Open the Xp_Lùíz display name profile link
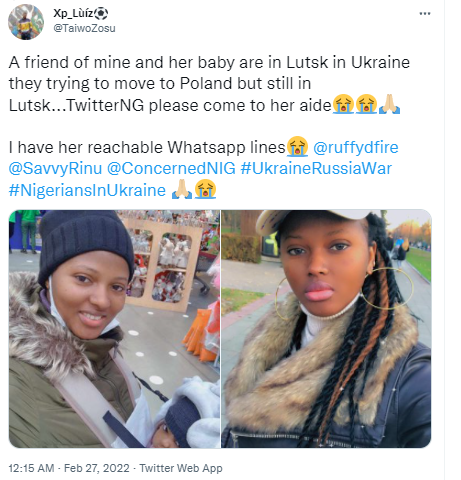461x480 pixels. (73, 13)
